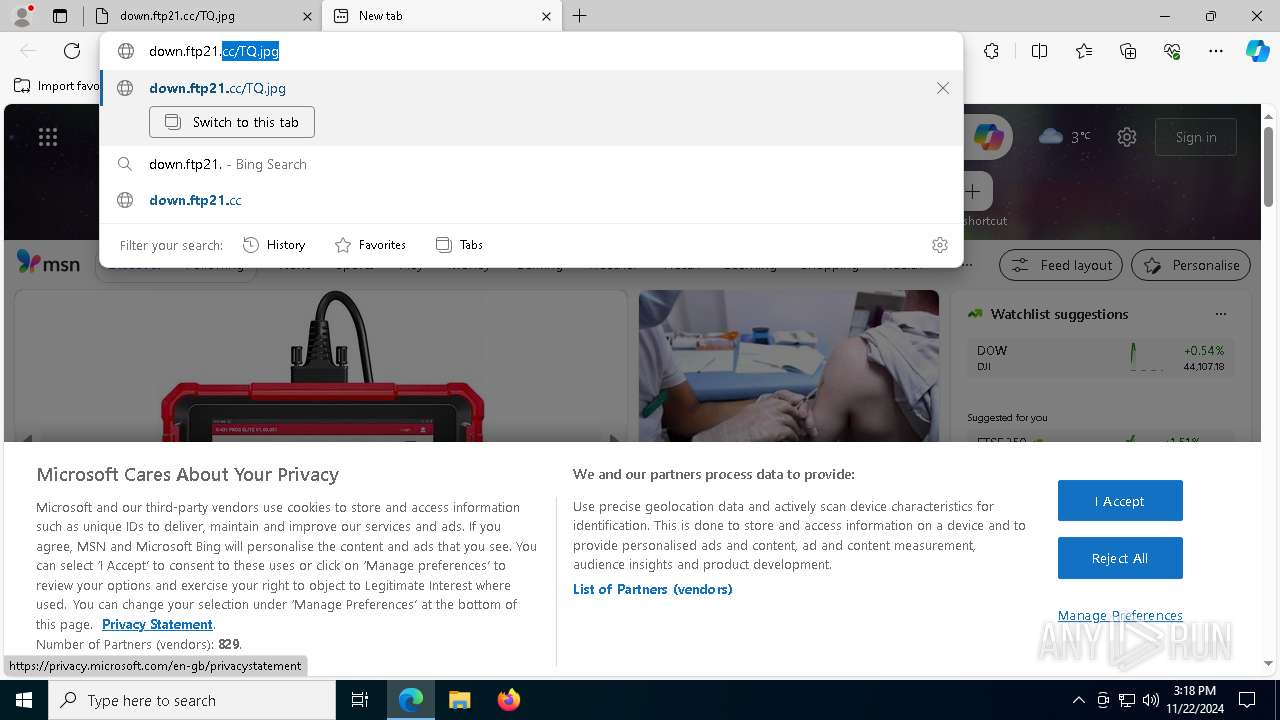
Task: Show hidden system tray icons
Action: click(x=1078, y=700)
